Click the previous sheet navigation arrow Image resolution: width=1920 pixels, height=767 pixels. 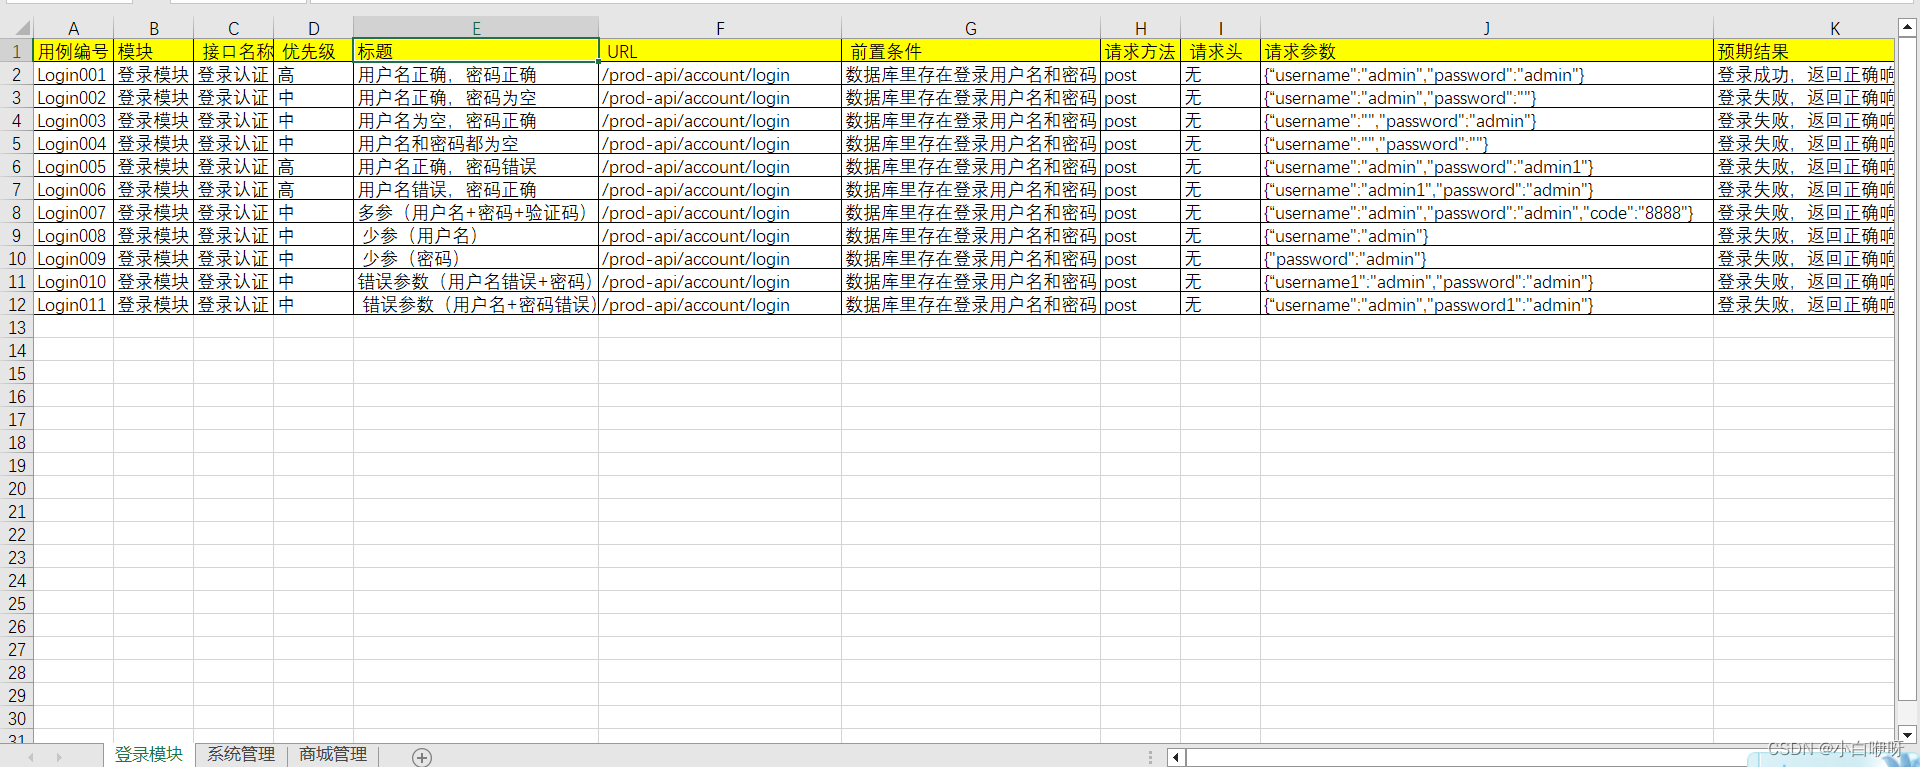coord(30,757)
